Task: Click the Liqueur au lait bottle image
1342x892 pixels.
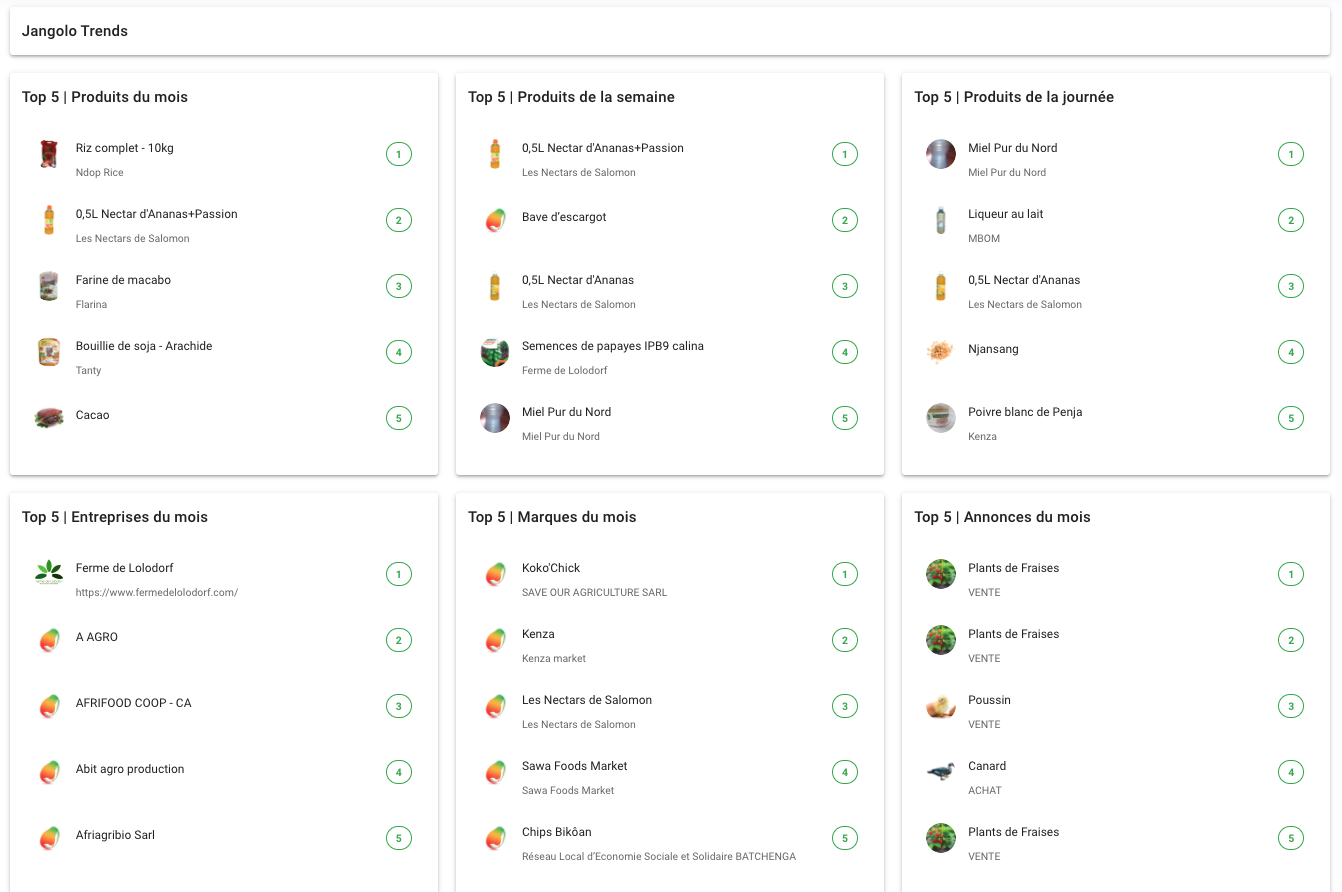Action: (941, 220)
